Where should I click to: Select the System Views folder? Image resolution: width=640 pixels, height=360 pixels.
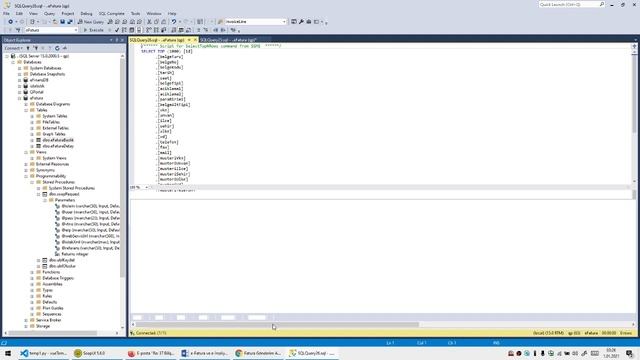(54, 158)
